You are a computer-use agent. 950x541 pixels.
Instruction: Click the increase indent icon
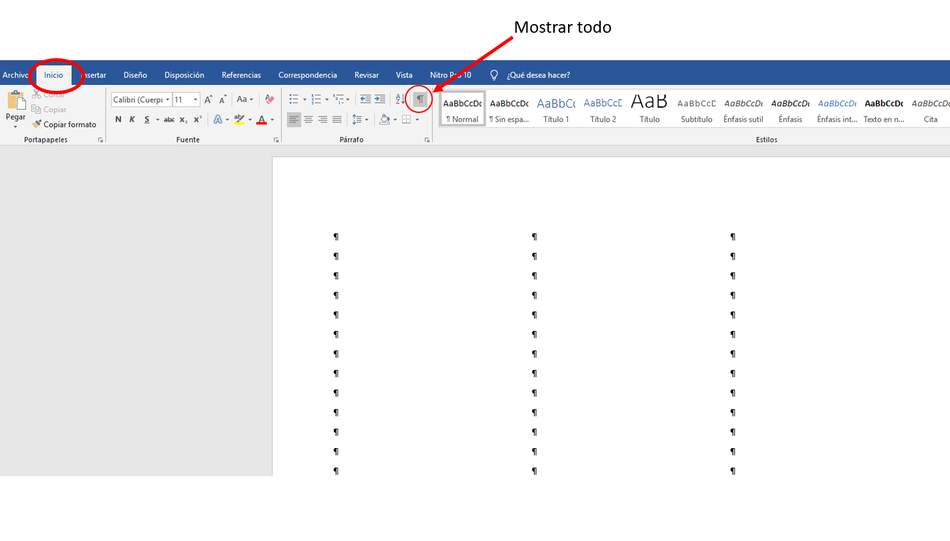pos(380,99)
